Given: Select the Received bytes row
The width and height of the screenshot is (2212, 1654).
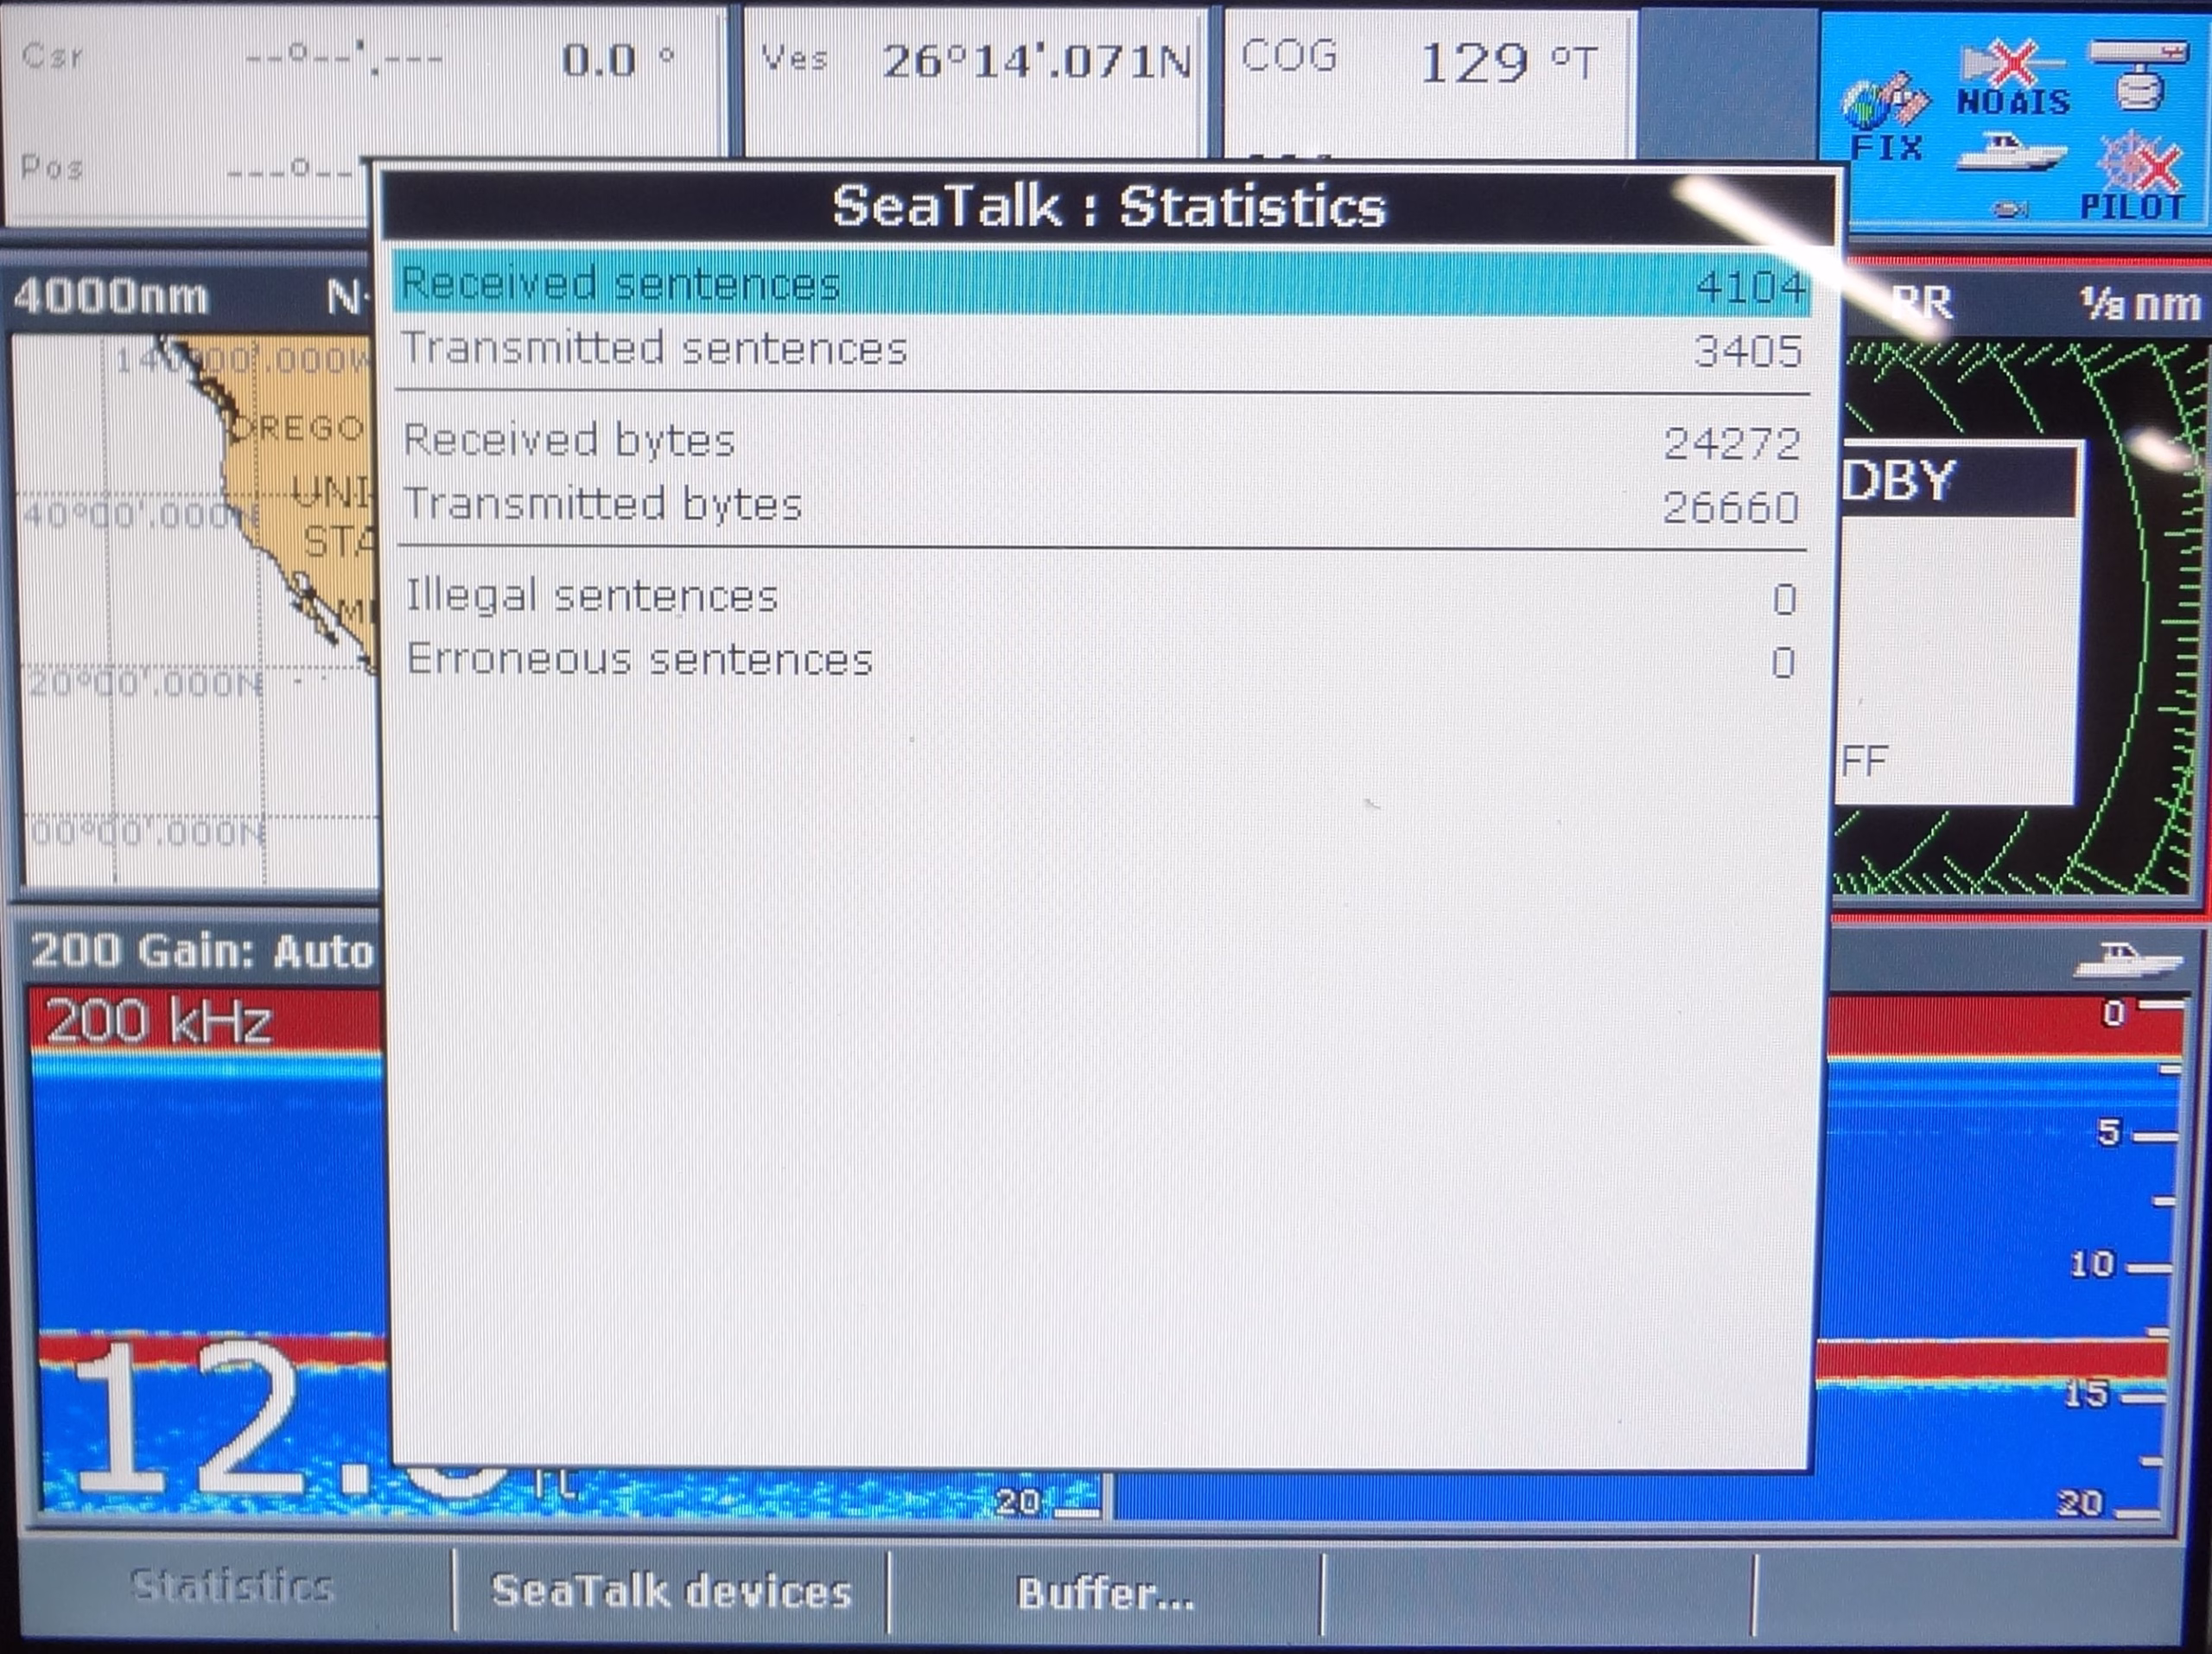Looking at the screenshot, I should tap(1100, 441).
